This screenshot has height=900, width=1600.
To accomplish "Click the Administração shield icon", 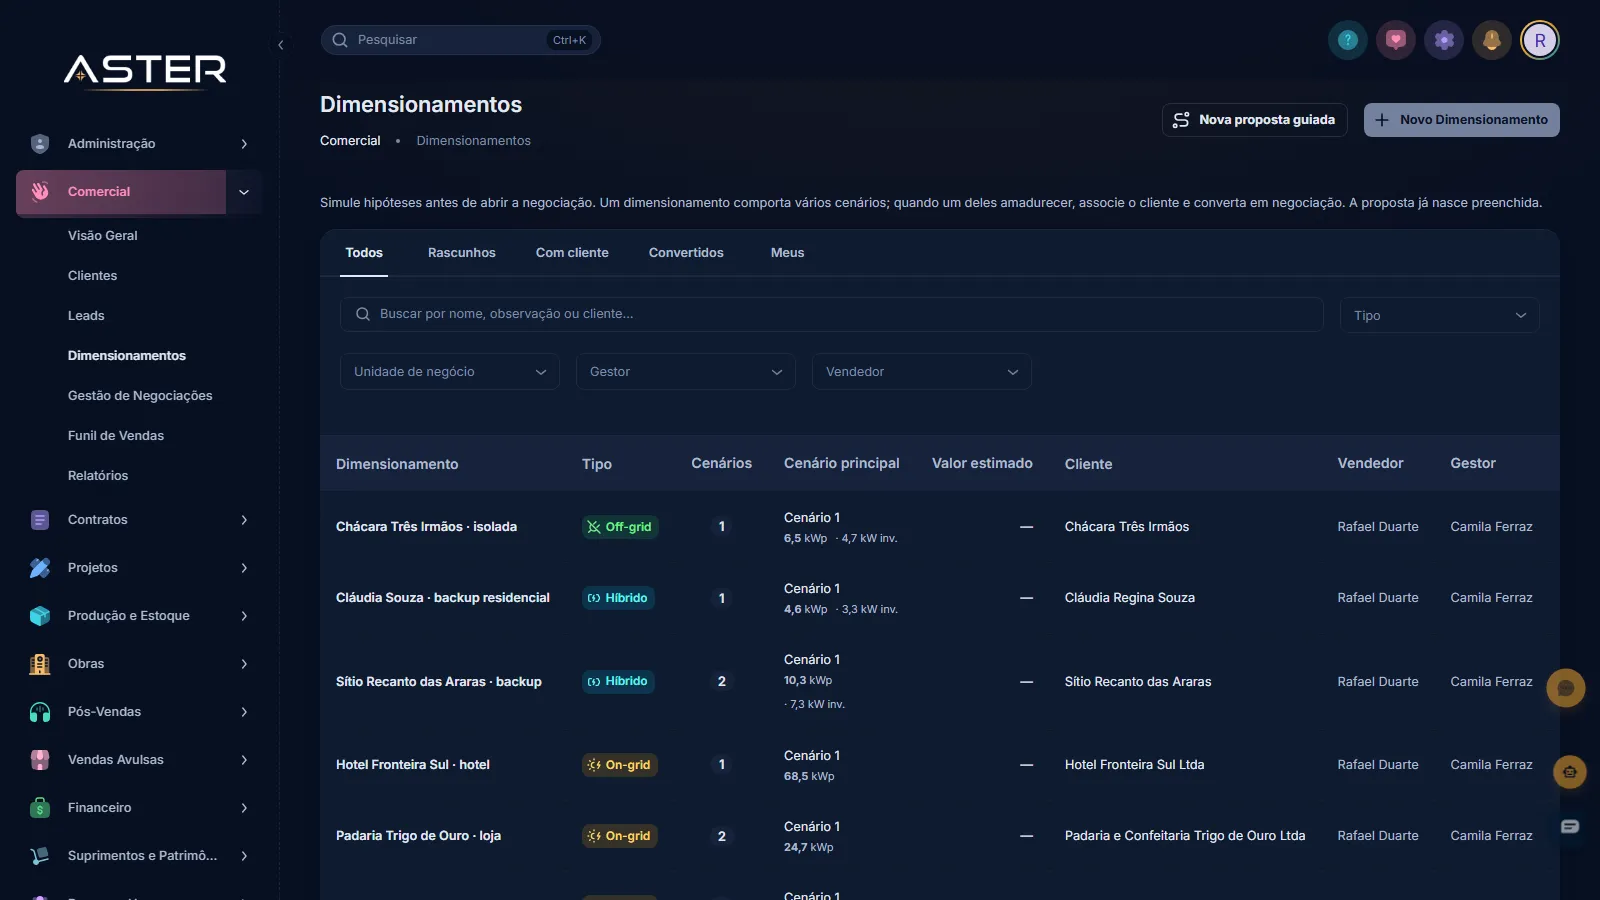I will point(40,144).
